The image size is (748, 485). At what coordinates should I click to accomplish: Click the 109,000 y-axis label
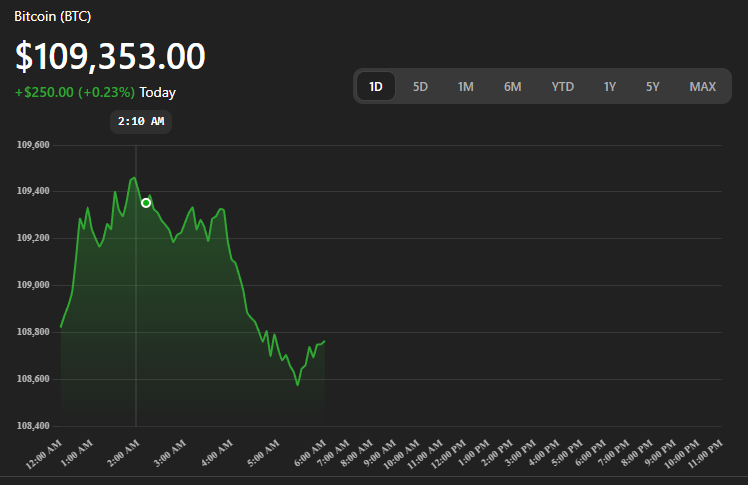point(33,285)
